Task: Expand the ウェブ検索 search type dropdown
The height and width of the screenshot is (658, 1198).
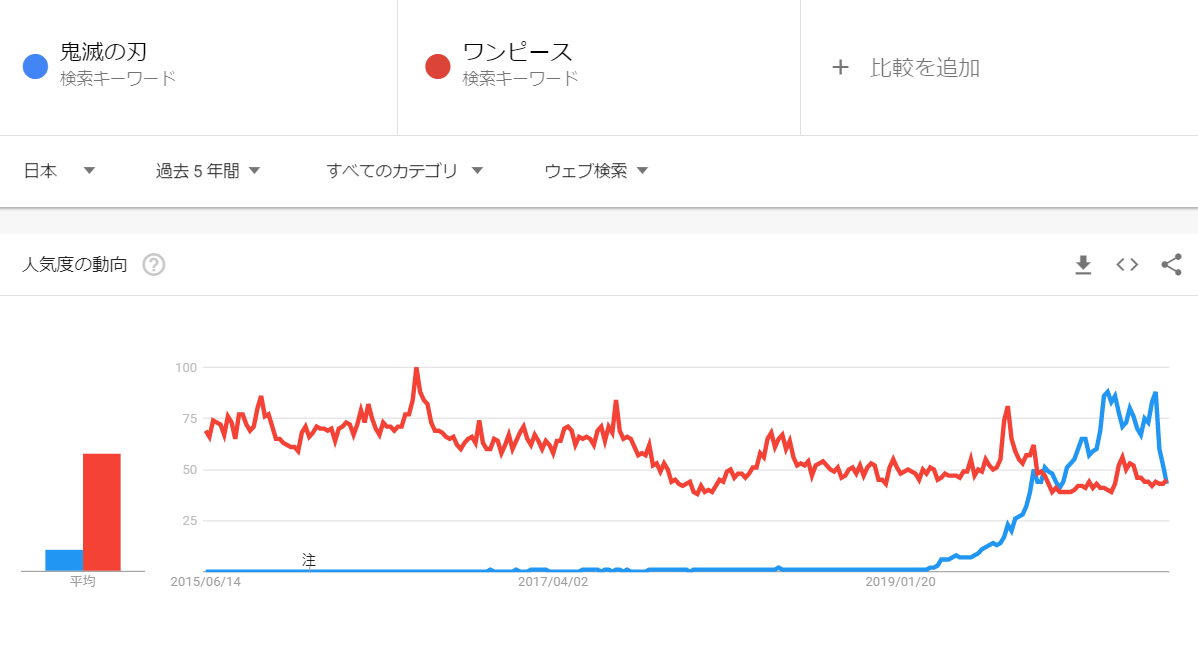Action: 596,170
